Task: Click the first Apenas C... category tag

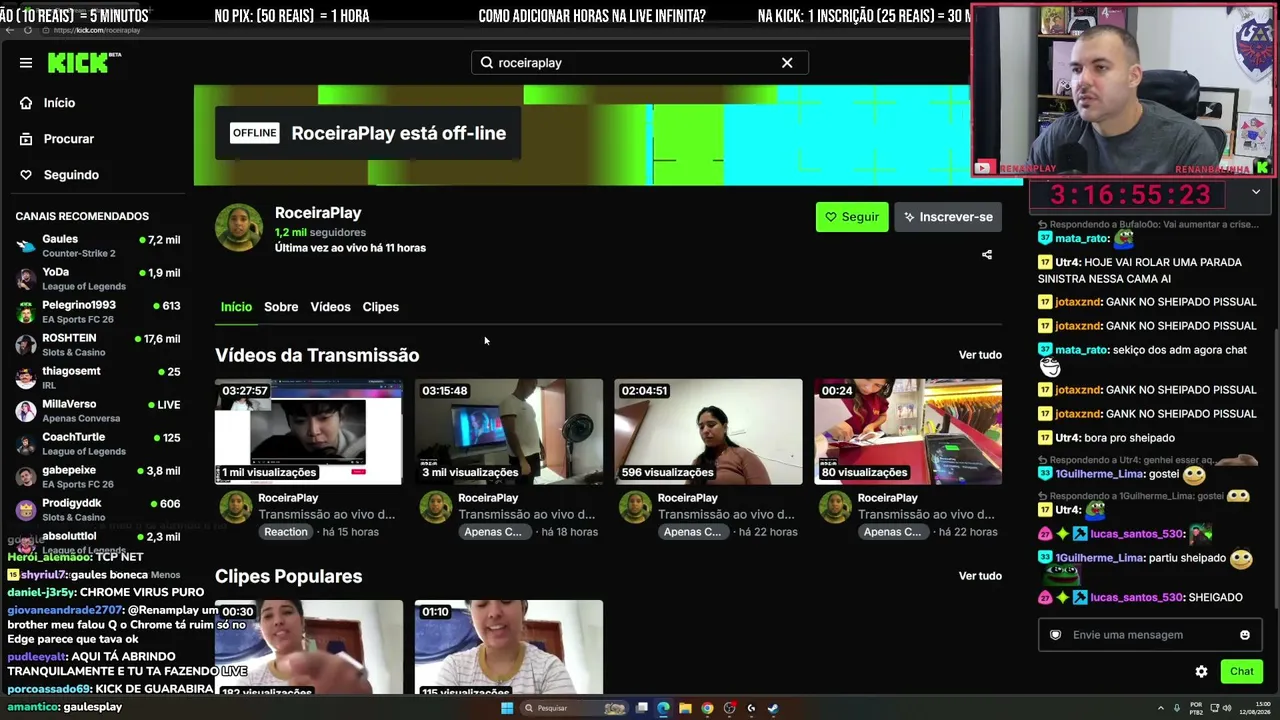Action: pos(493,532)
